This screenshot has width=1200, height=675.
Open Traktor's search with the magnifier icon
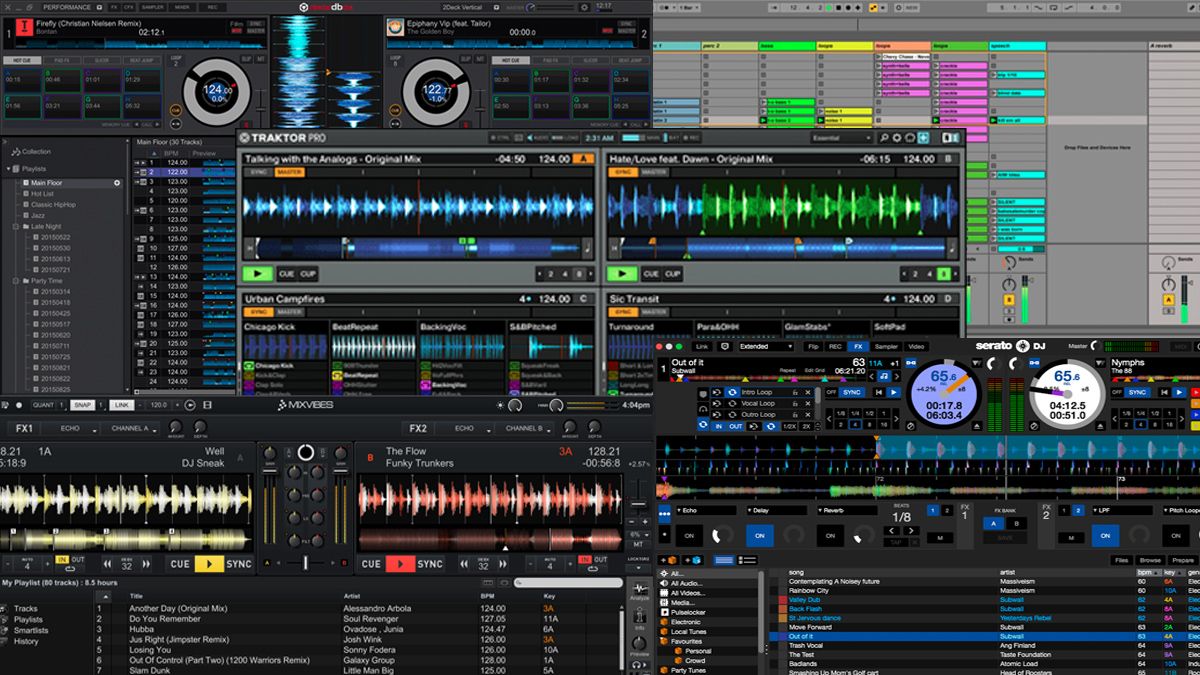pyautogui.click(x=884, y=138)
